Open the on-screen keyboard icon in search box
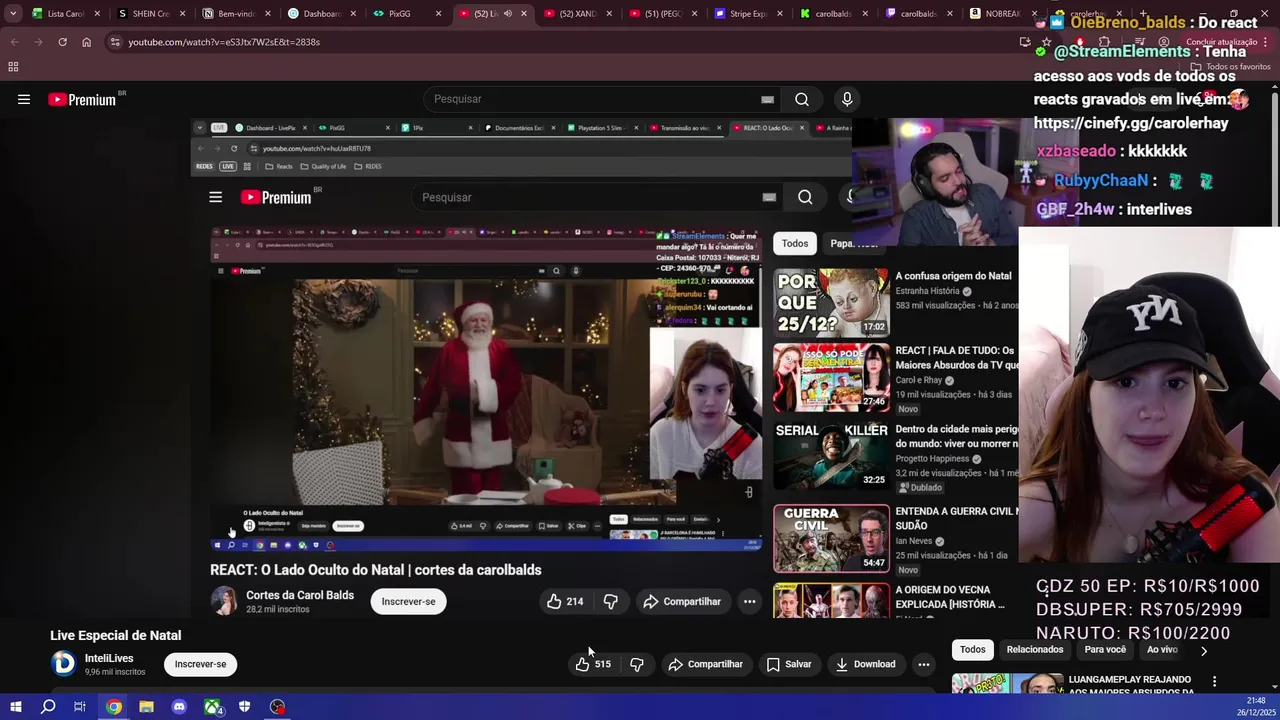The width and height of the screenshot is (1280, 720). point(767,99)
